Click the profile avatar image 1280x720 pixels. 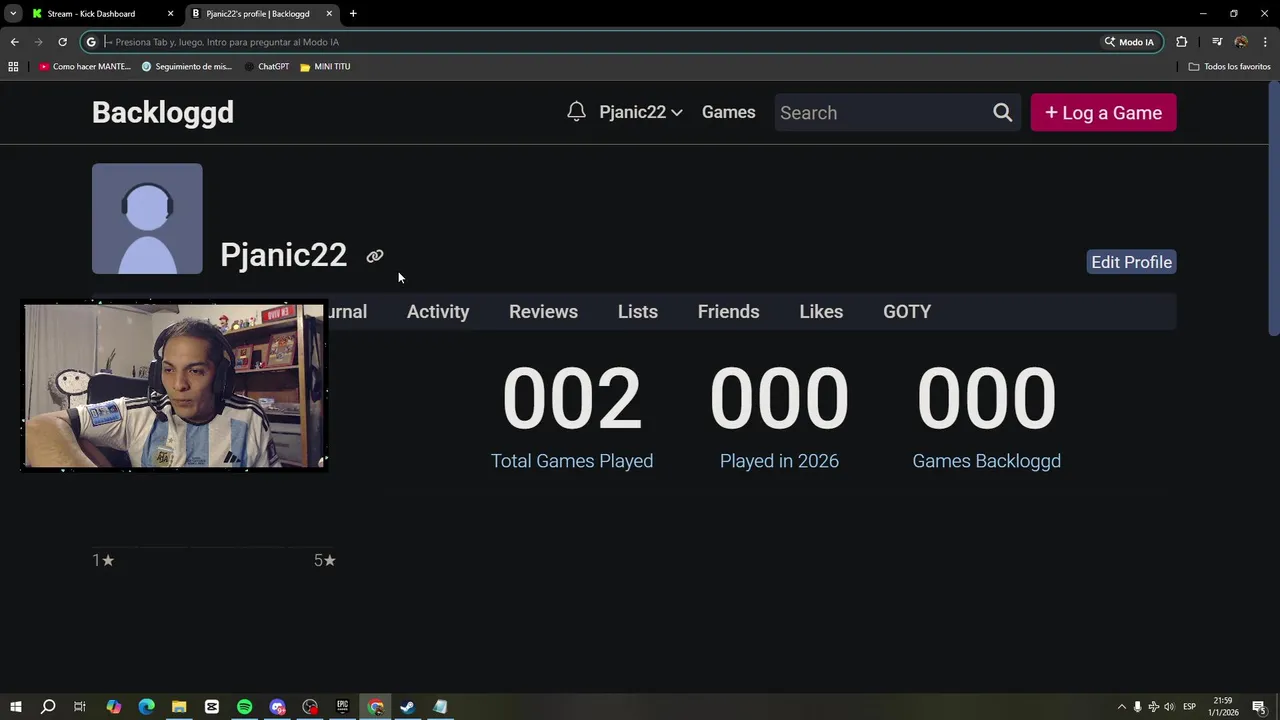[x=147, y=219]
